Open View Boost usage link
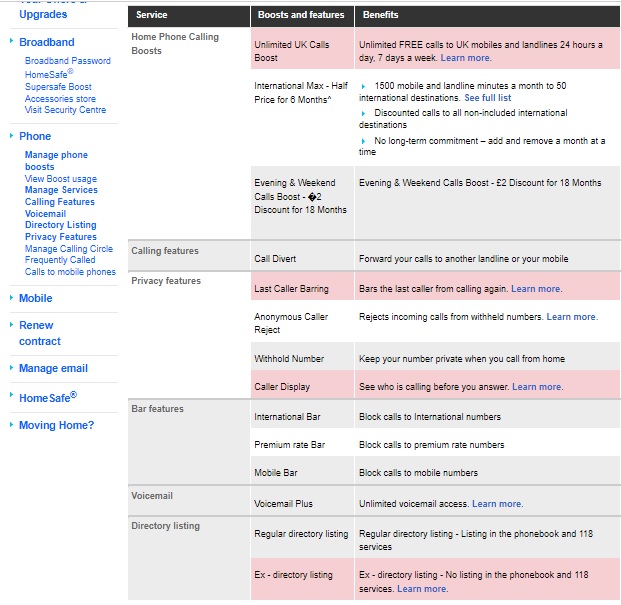 coord(61,179)
